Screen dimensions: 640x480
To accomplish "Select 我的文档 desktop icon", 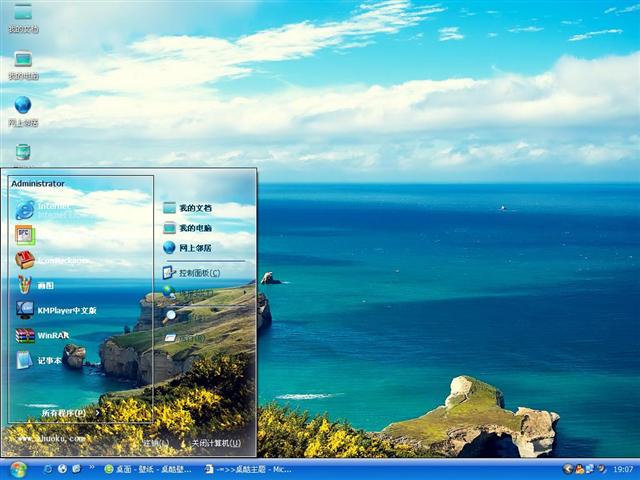I will point(23,18).
